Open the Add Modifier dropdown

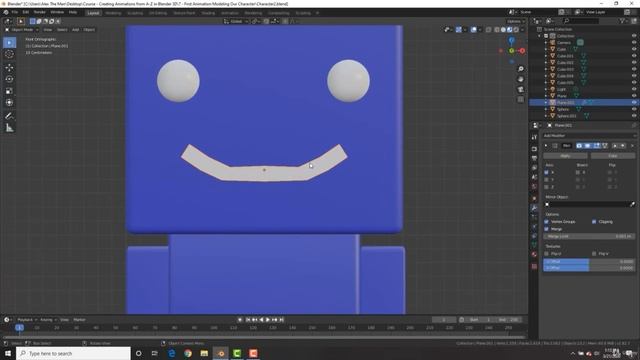pos(589,136)
